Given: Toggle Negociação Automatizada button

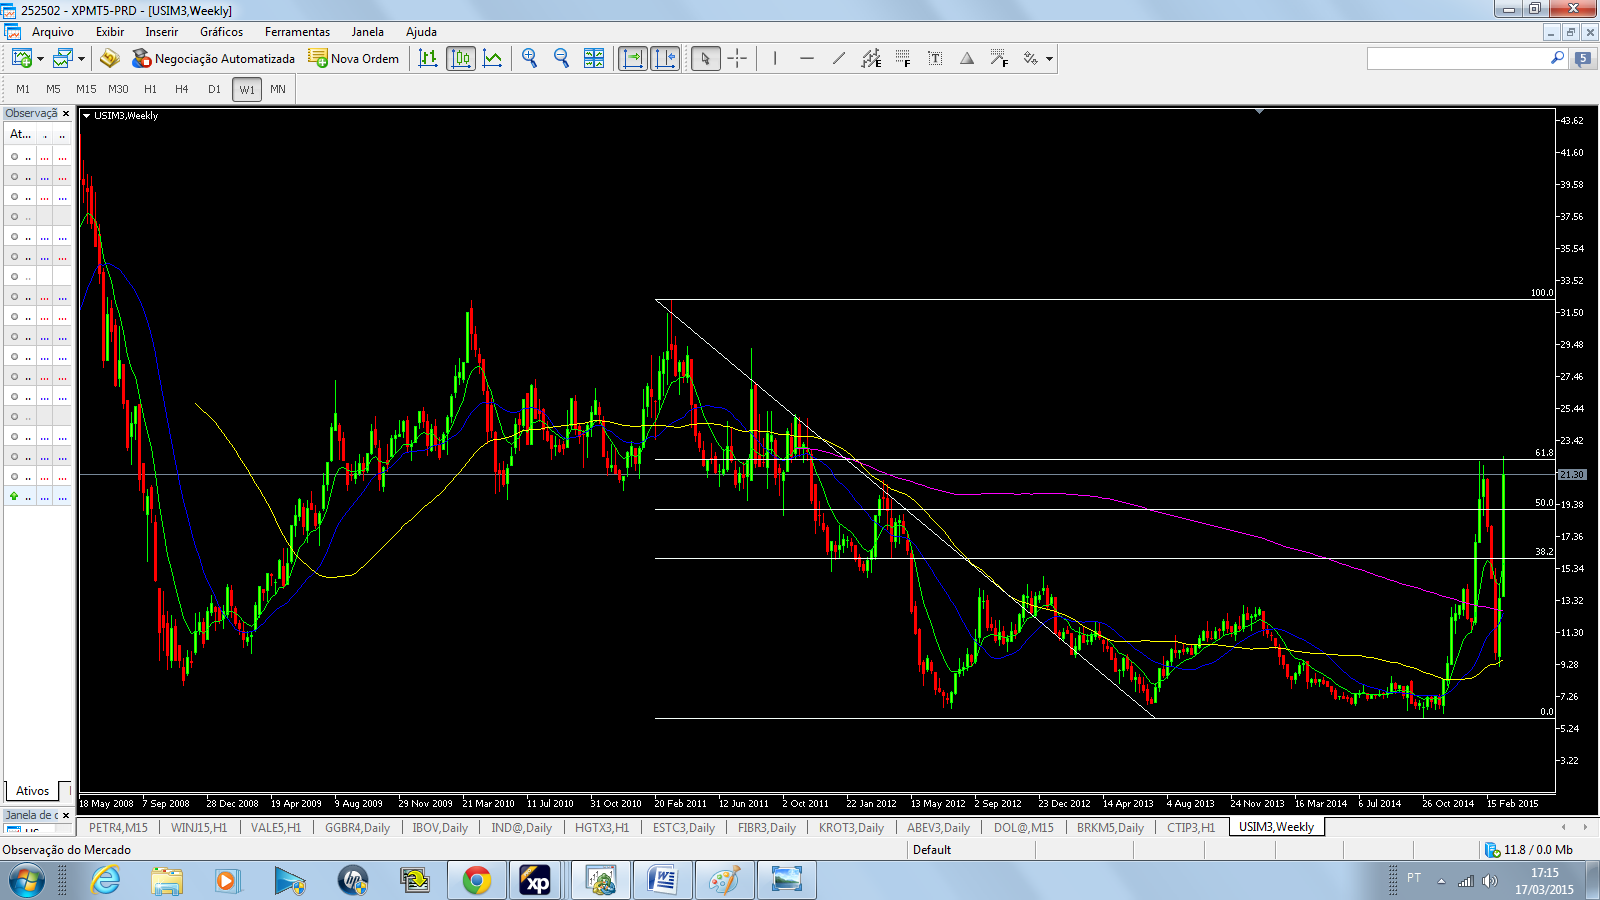Looking at the screenshot, I should [x=213, y=58].
